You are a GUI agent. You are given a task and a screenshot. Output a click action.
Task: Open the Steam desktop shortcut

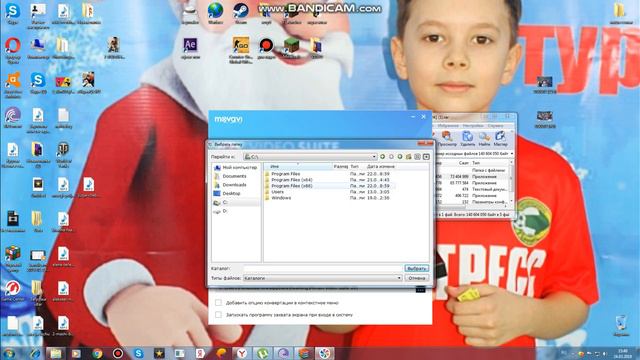(241, 13)
